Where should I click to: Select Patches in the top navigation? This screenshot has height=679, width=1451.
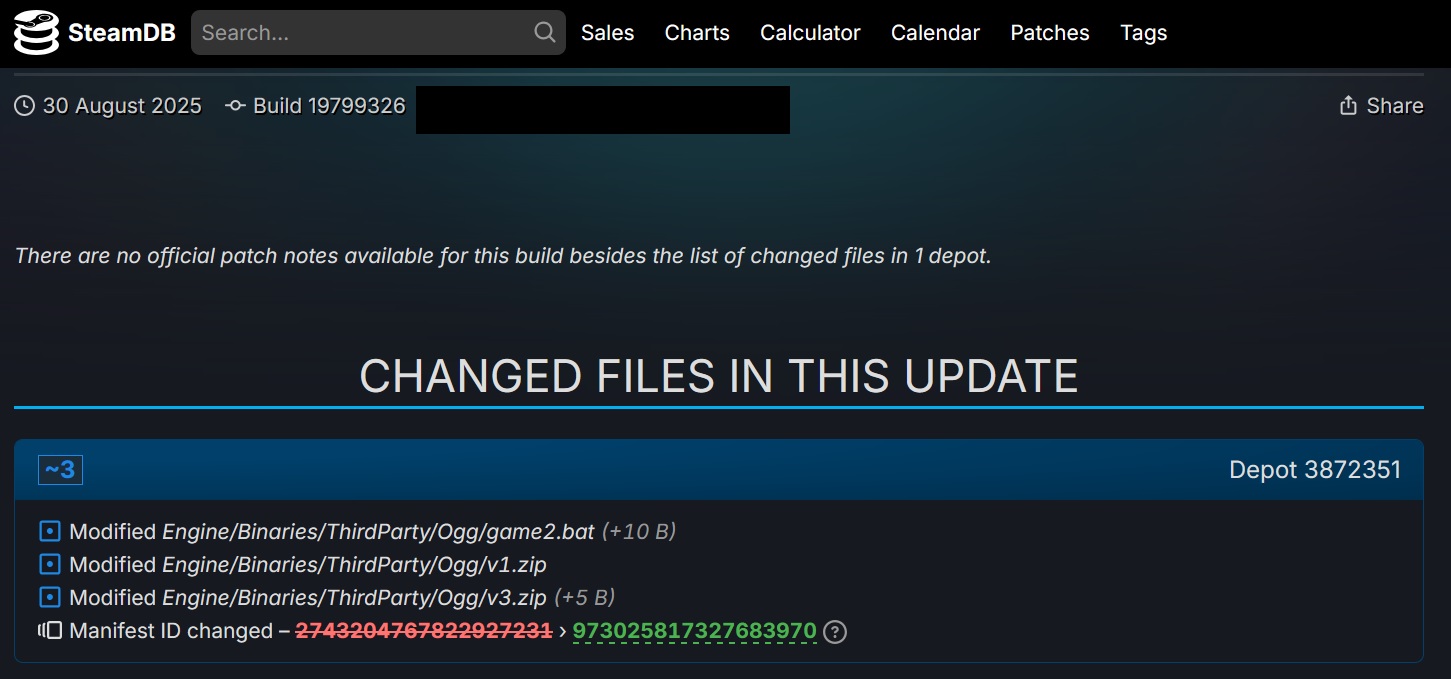[x=1050, y=33]
